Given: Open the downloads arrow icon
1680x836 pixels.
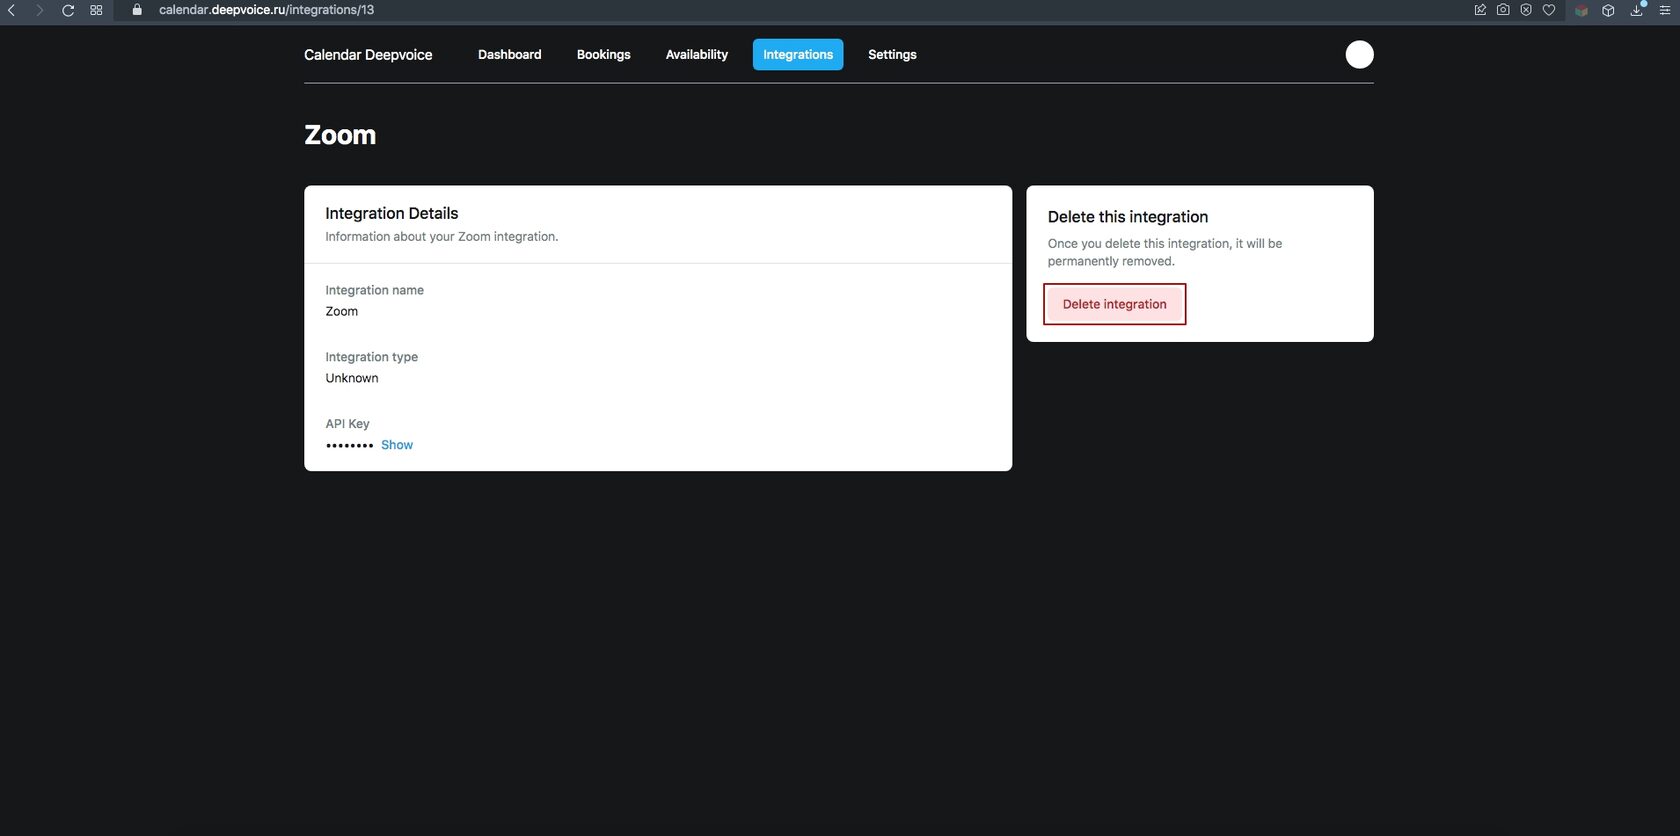Looking at the screenshot, I should [x=1637, y=10].
